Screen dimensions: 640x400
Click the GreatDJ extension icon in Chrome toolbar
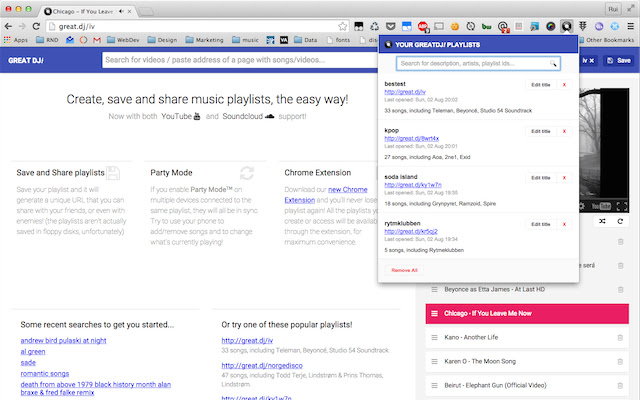point(566,27)
